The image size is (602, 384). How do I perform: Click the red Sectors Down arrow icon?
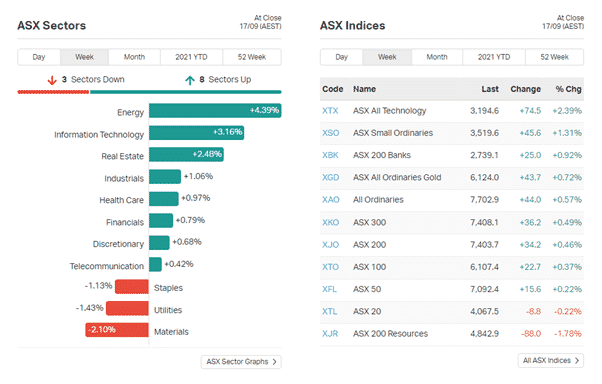pos(52,80)
